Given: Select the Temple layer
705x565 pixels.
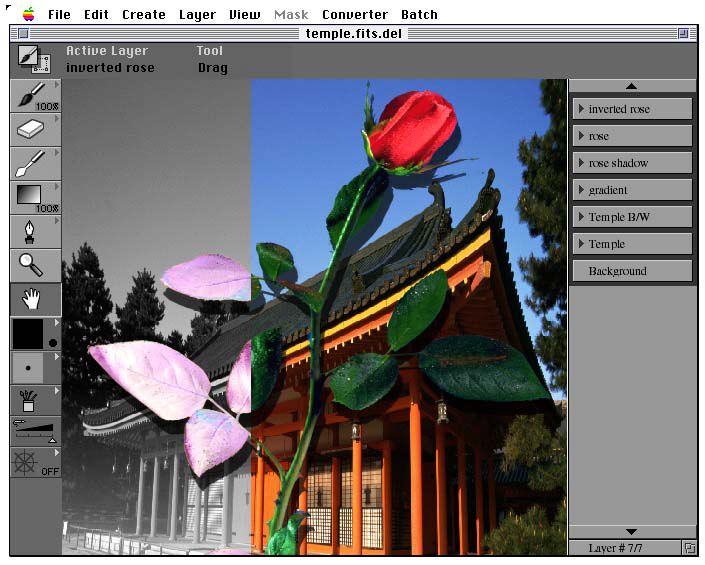Looking at the screenshot, I should pos(632,244).
